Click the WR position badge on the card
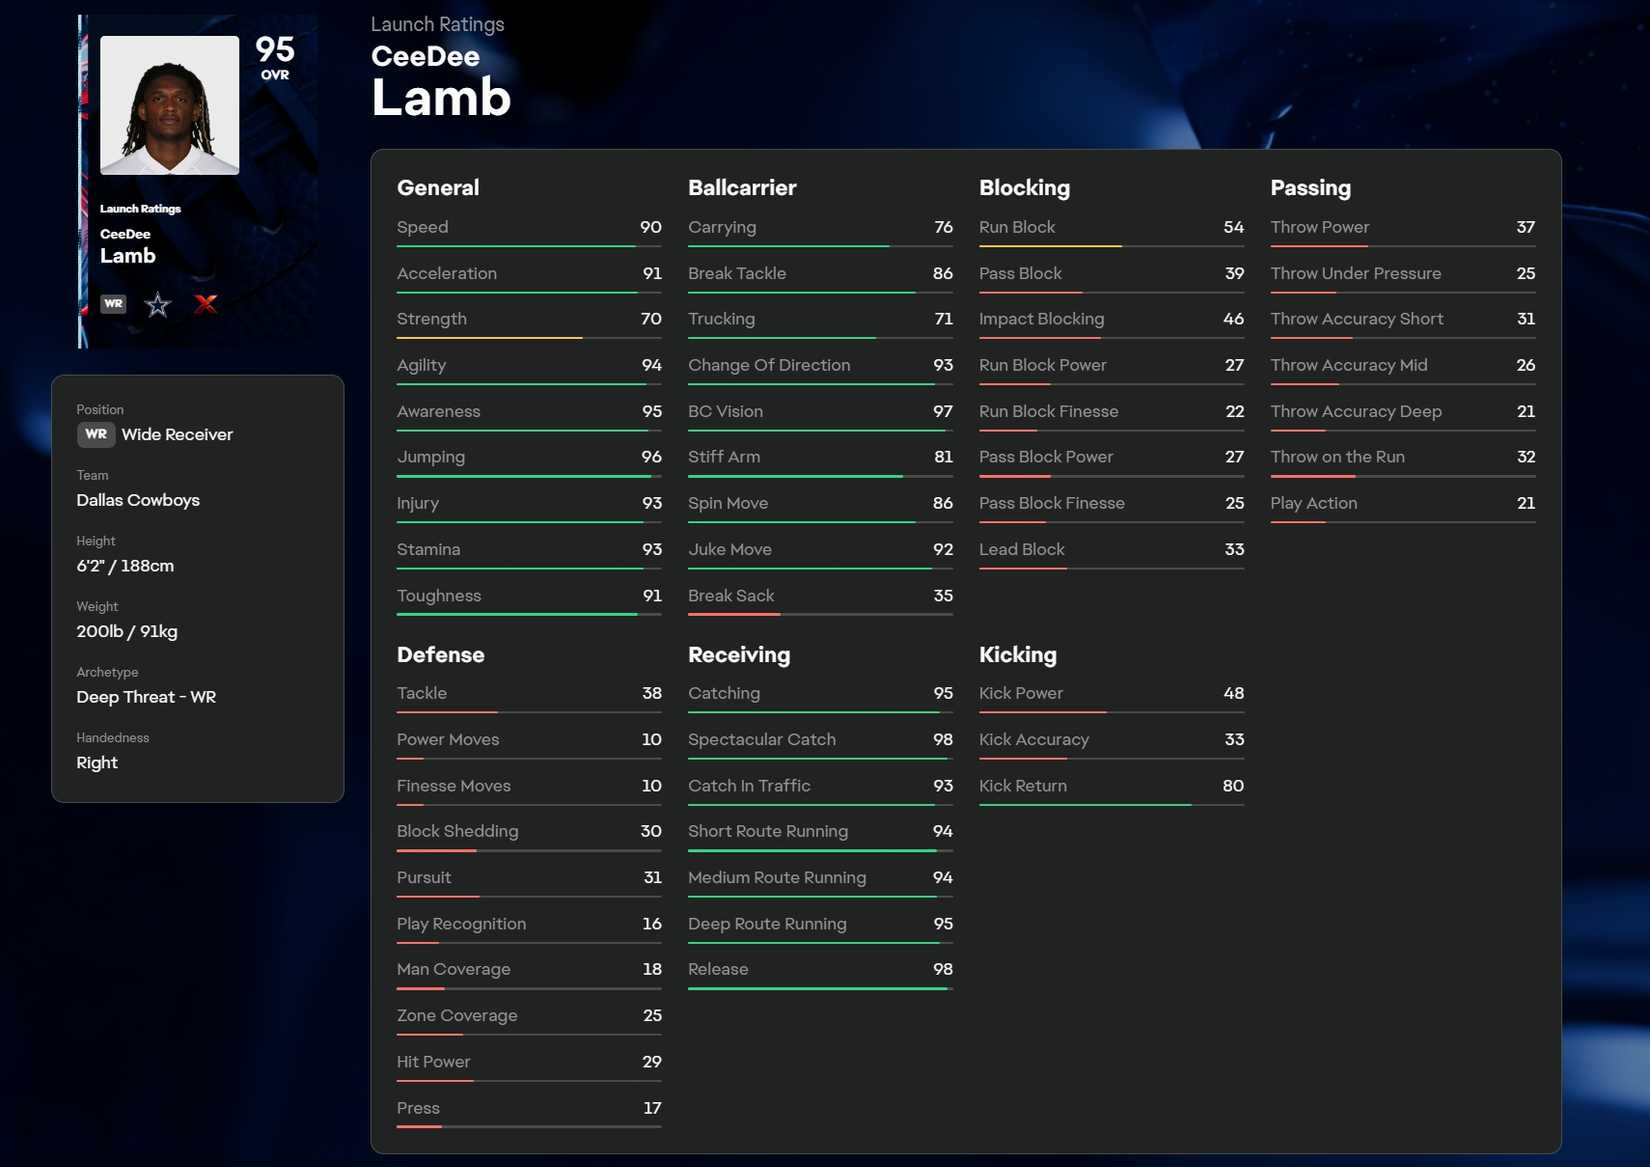The height and width of the screenshot is (1167, 1650). click(113, 304)
